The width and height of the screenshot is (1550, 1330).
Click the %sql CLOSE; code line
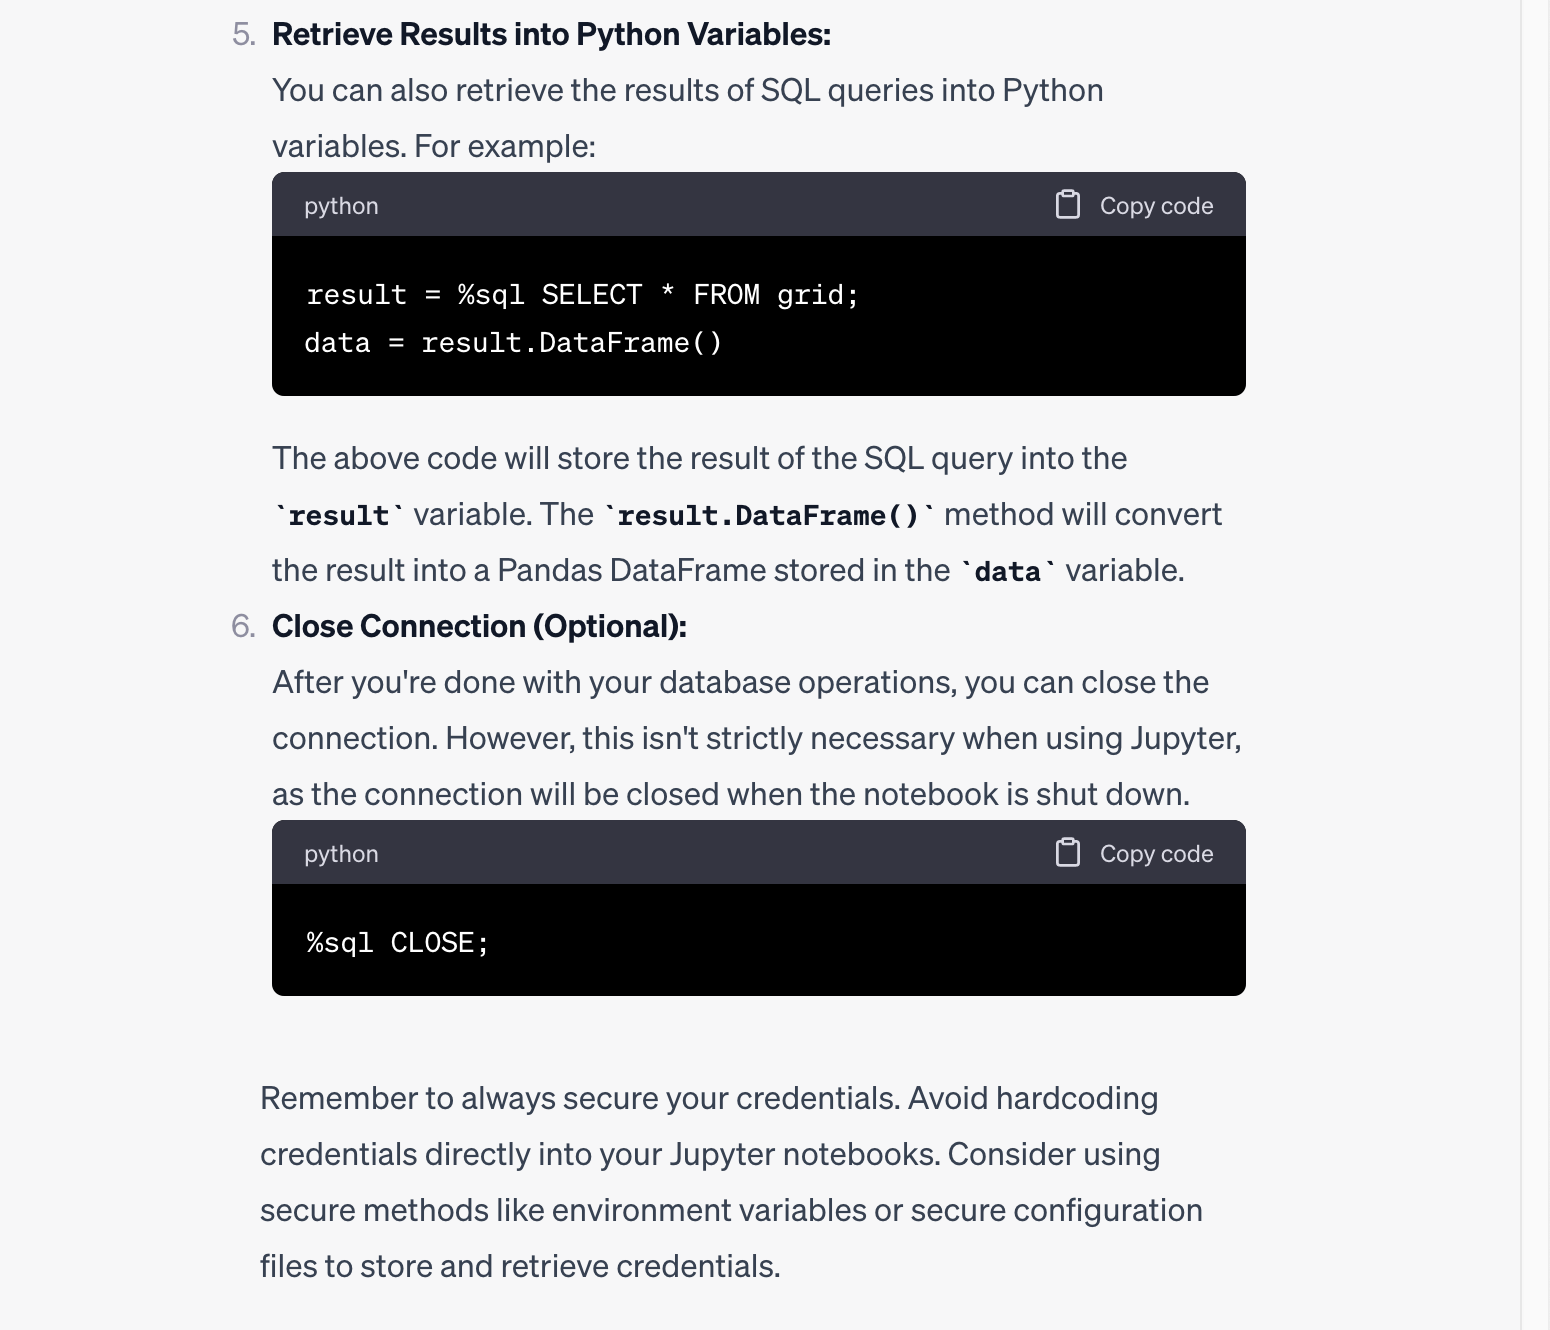click(x=397, y=941)
